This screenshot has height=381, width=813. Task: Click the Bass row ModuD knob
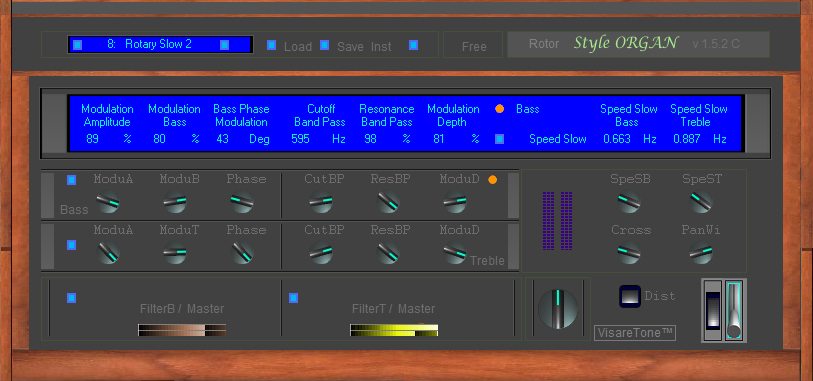tap(455, 202)
